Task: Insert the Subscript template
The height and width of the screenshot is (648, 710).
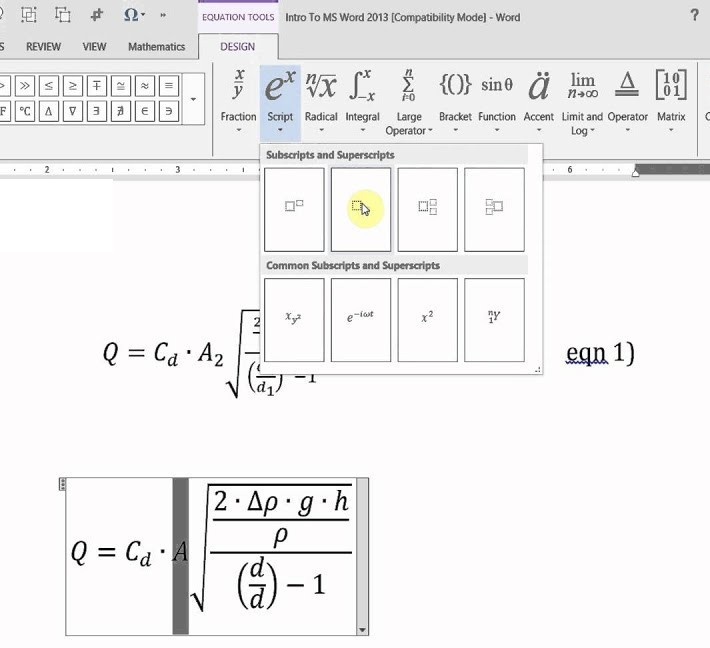Action: click(361, 208)
